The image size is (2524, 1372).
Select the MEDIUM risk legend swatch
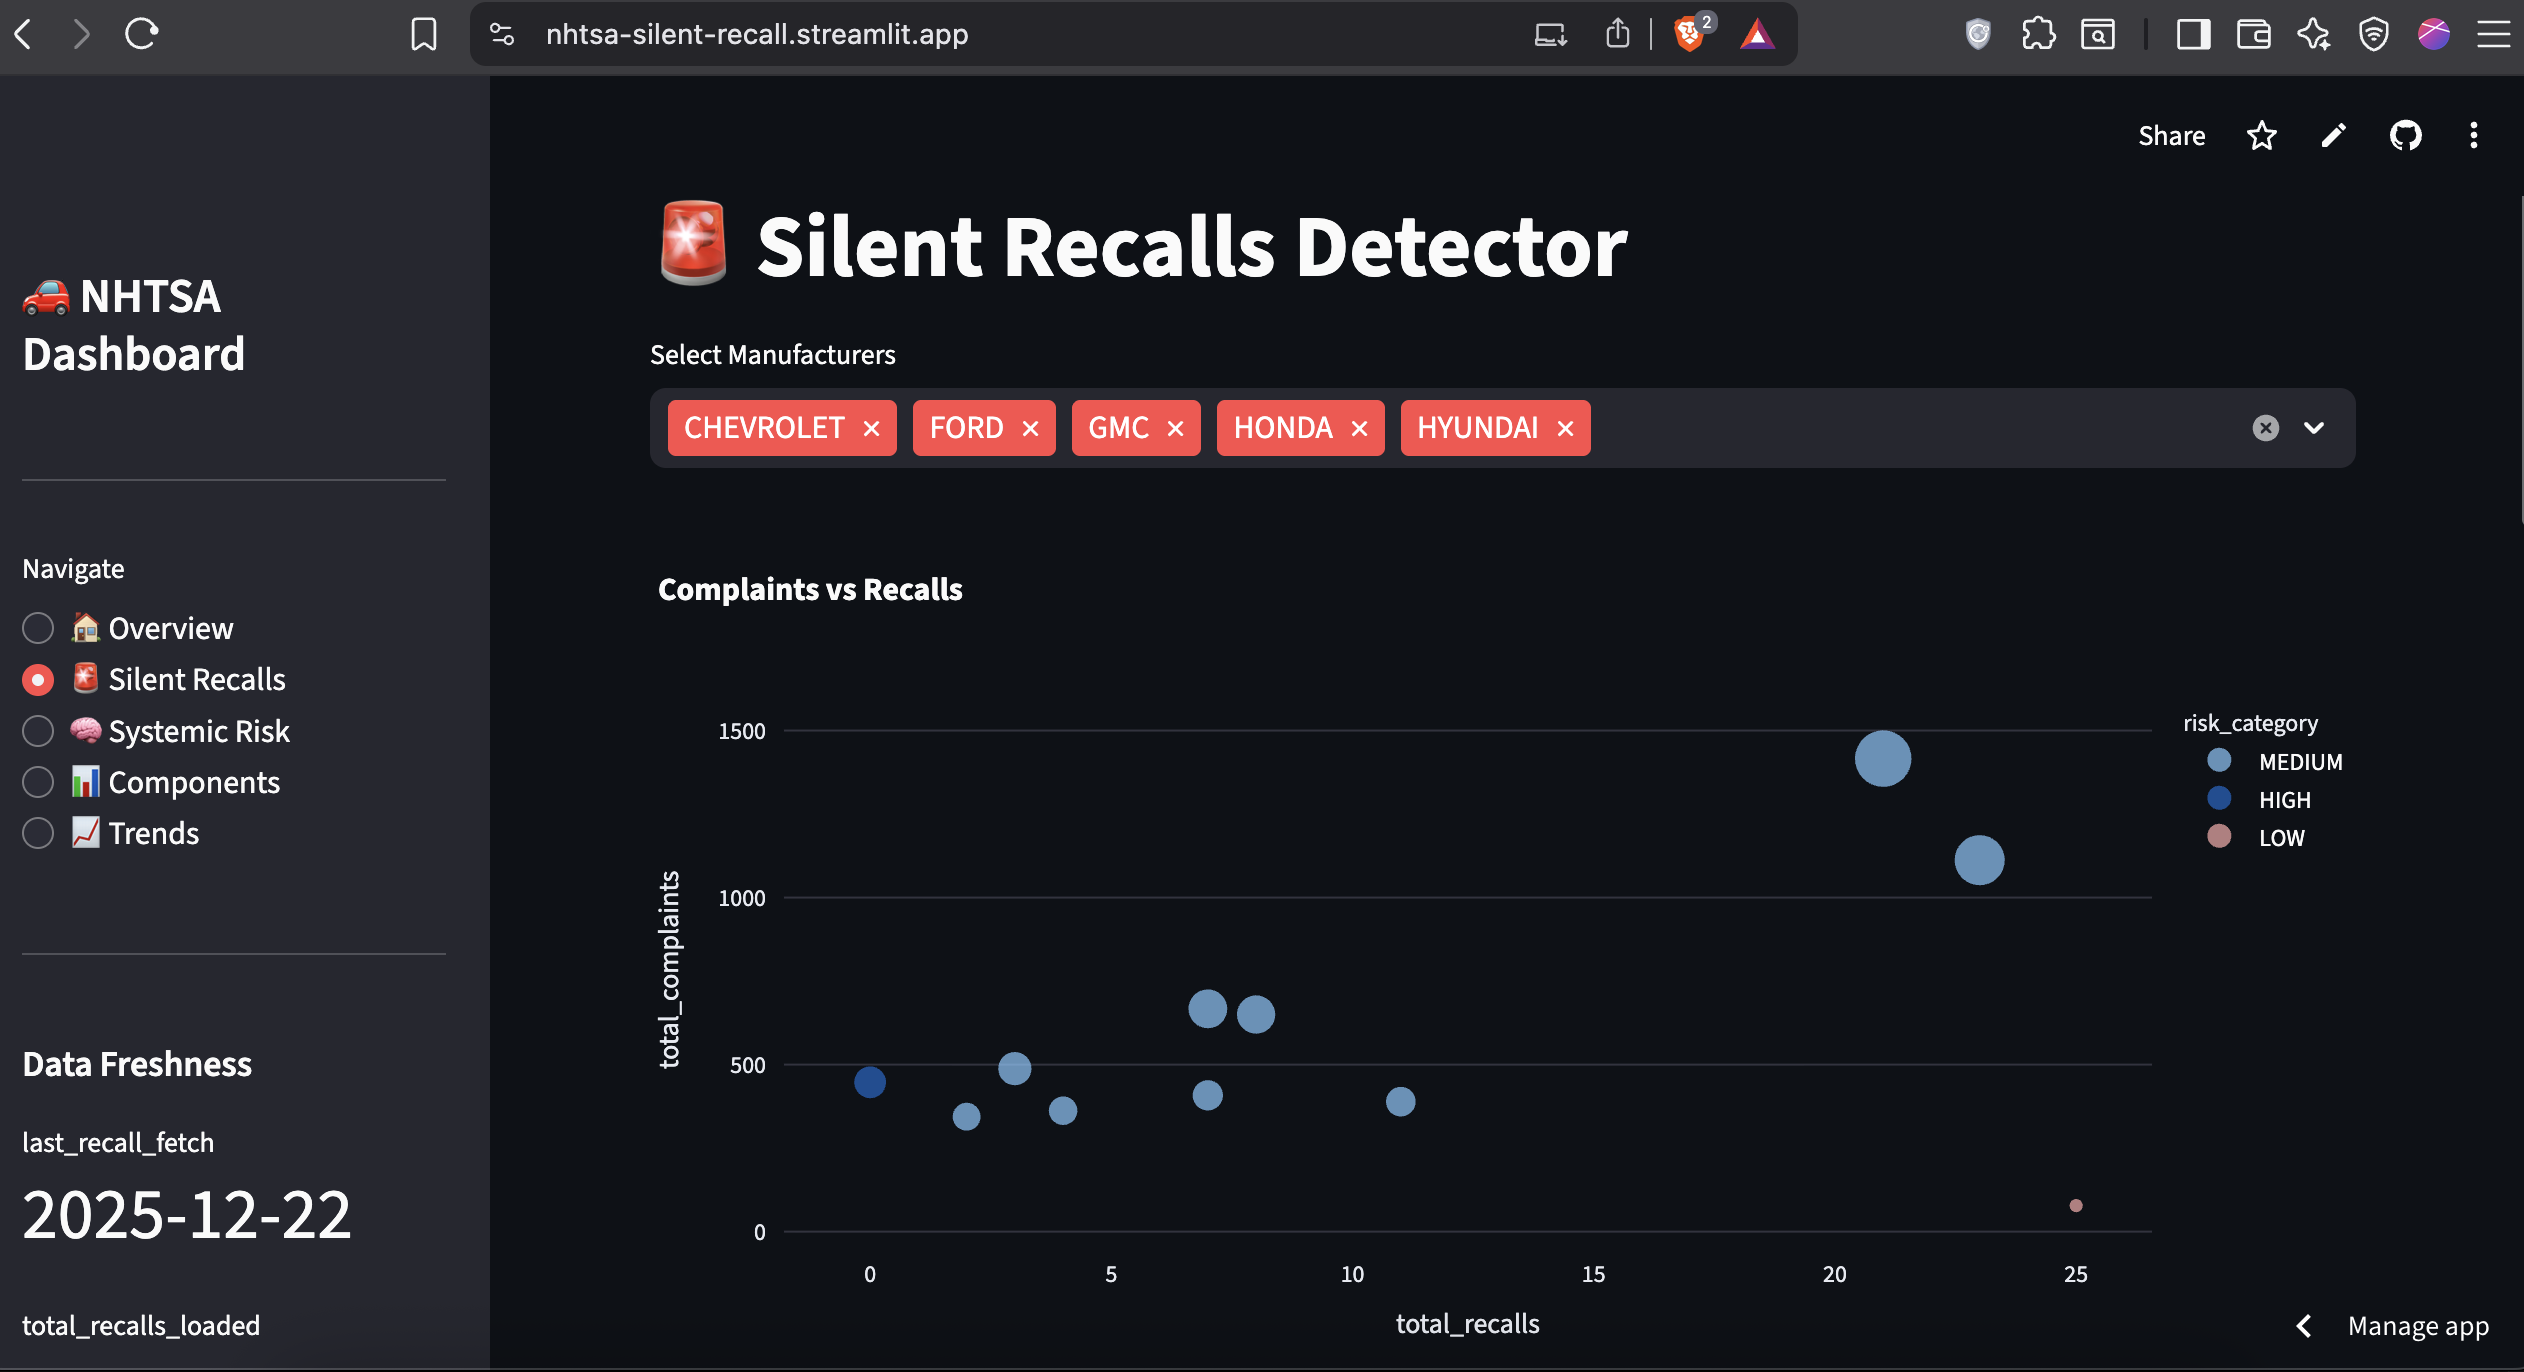click(x=2218, y=761)
